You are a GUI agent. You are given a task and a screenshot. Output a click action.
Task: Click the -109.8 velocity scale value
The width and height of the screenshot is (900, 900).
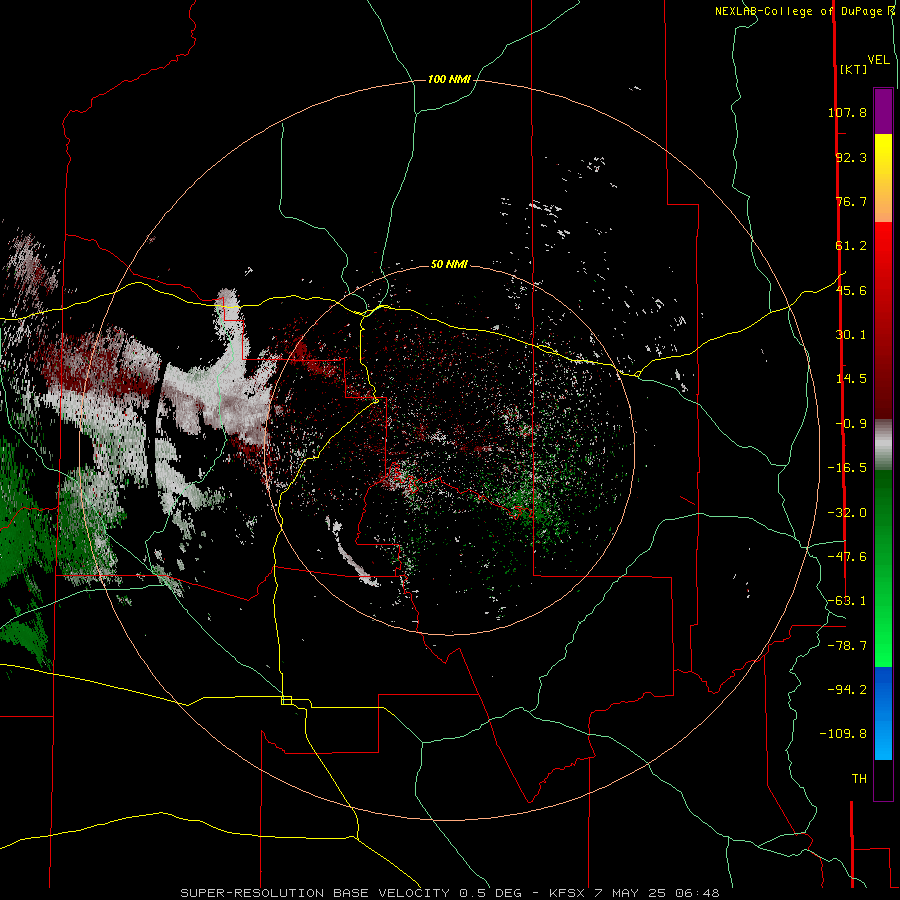point(843,734)
